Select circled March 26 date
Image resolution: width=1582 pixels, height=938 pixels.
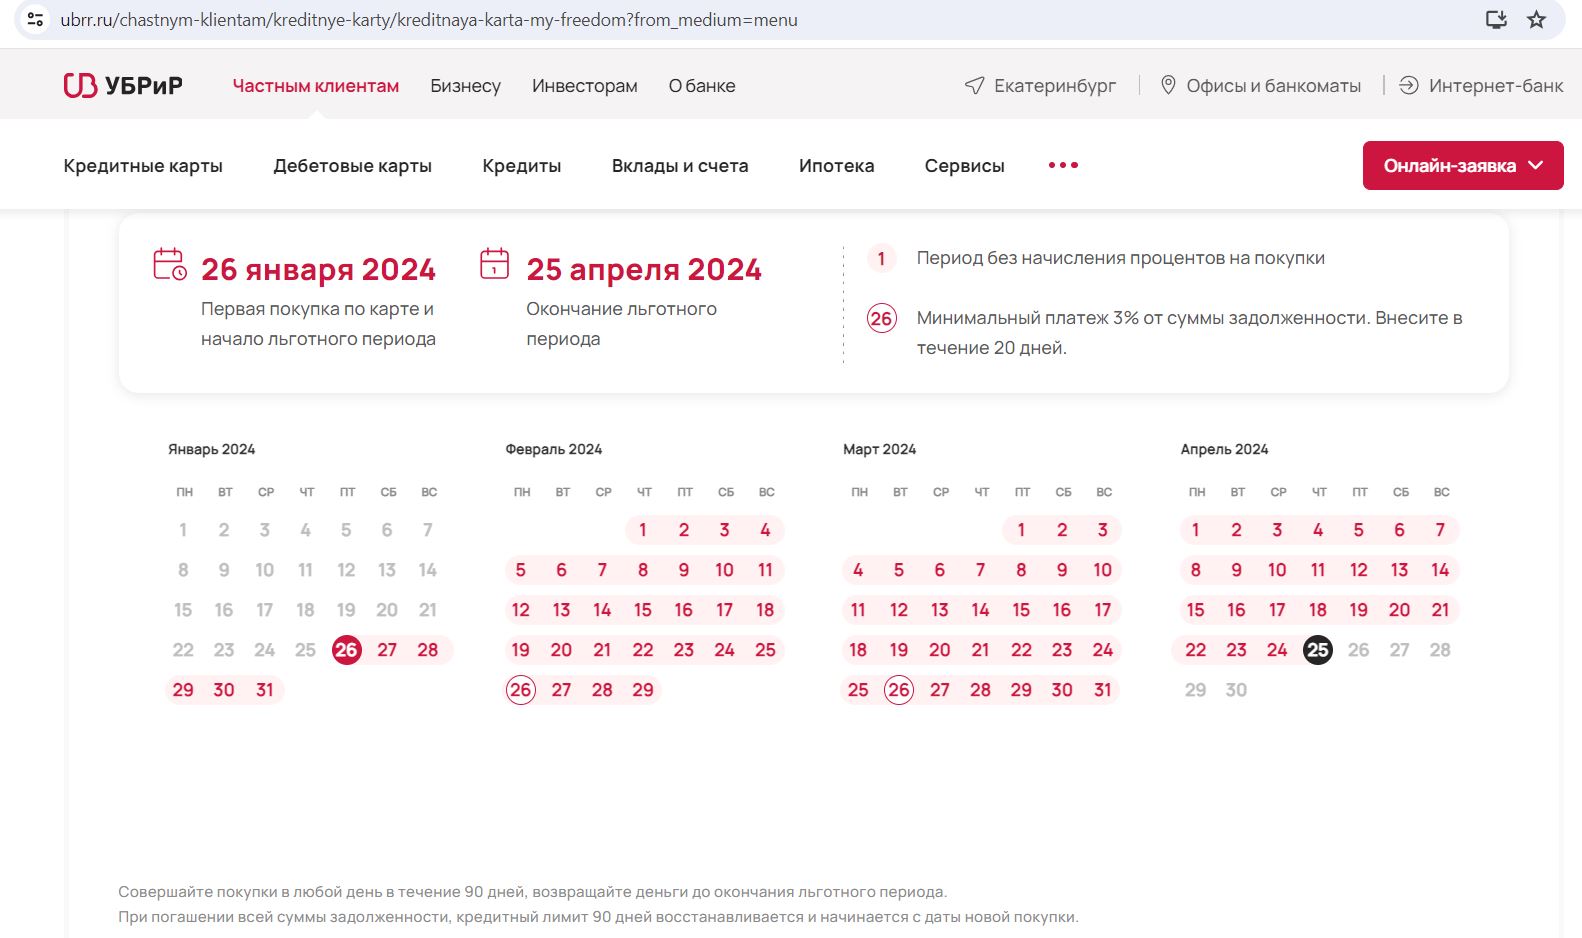tap(899, 690)
